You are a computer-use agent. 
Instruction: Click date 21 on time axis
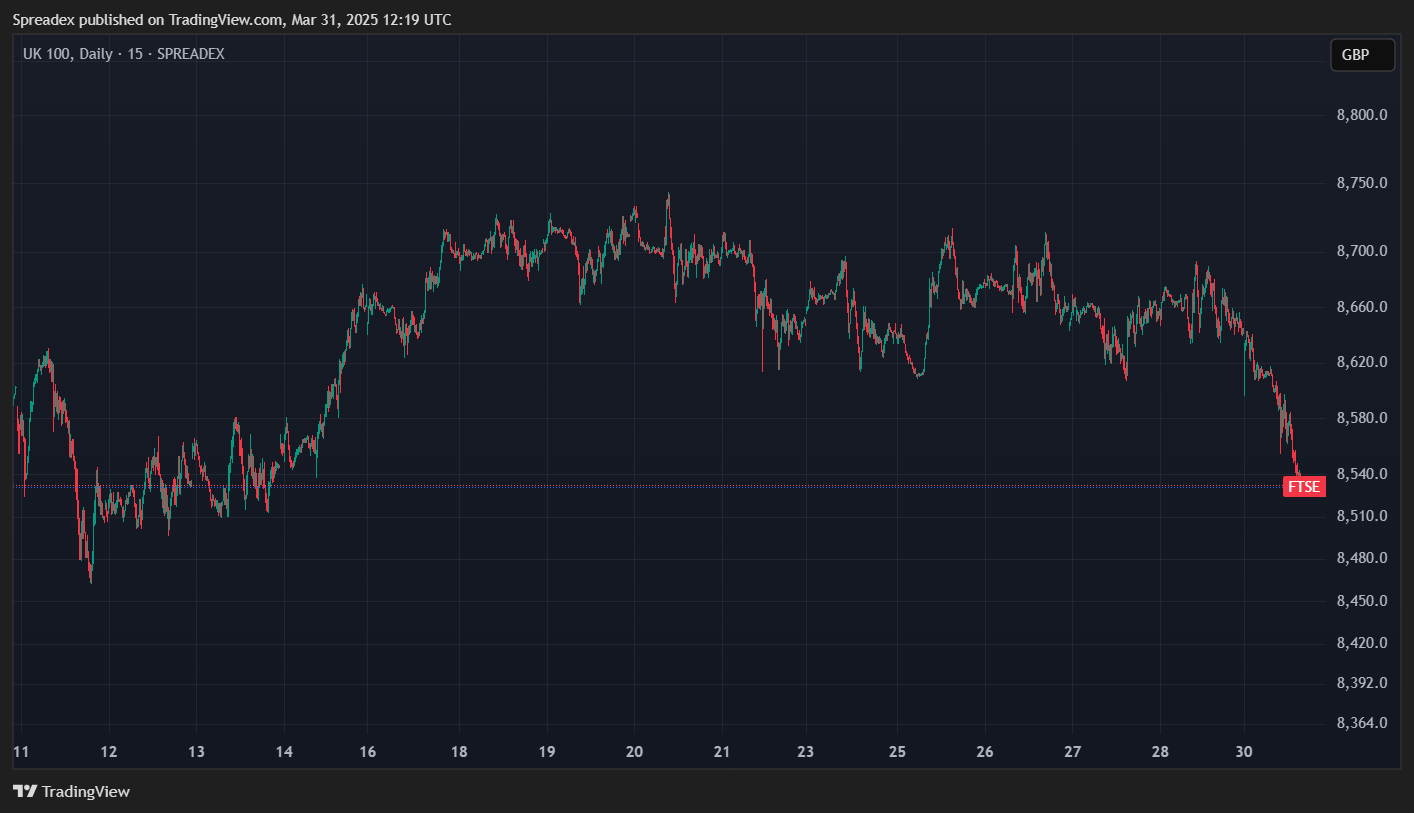(722, 751)
